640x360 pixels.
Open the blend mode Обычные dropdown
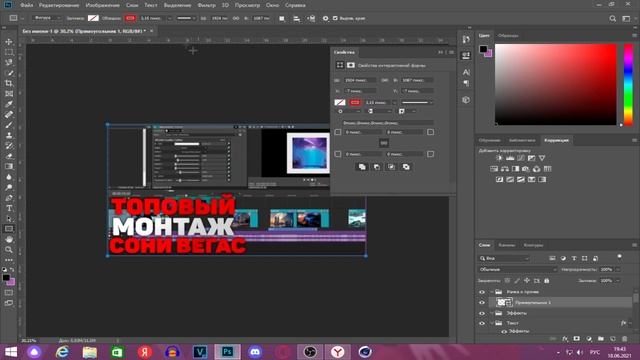click(517, 269)
